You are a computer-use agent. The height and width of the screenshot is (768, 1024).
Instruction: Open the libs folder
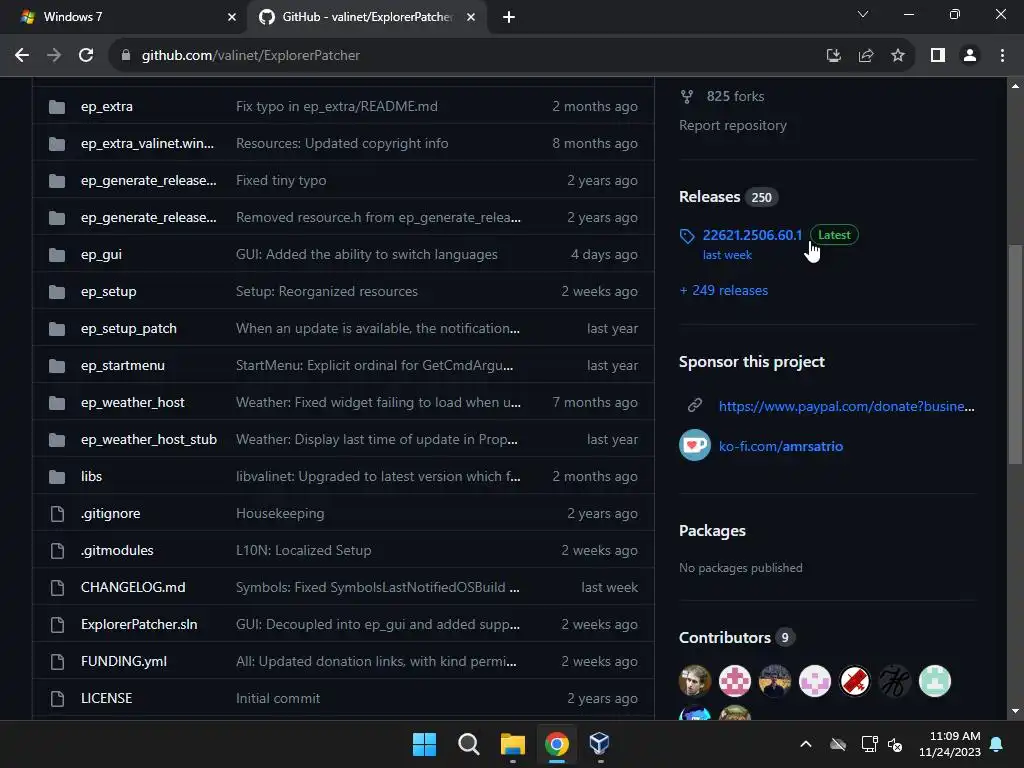[x=91, y=477]
